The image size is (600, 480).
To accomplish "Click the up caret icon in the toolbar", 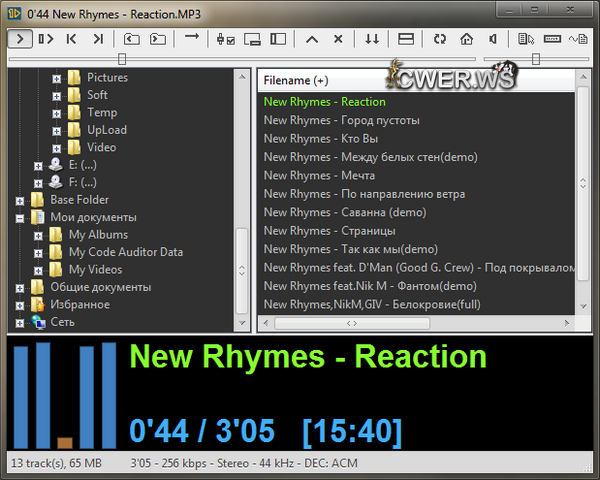I will 311,39.
